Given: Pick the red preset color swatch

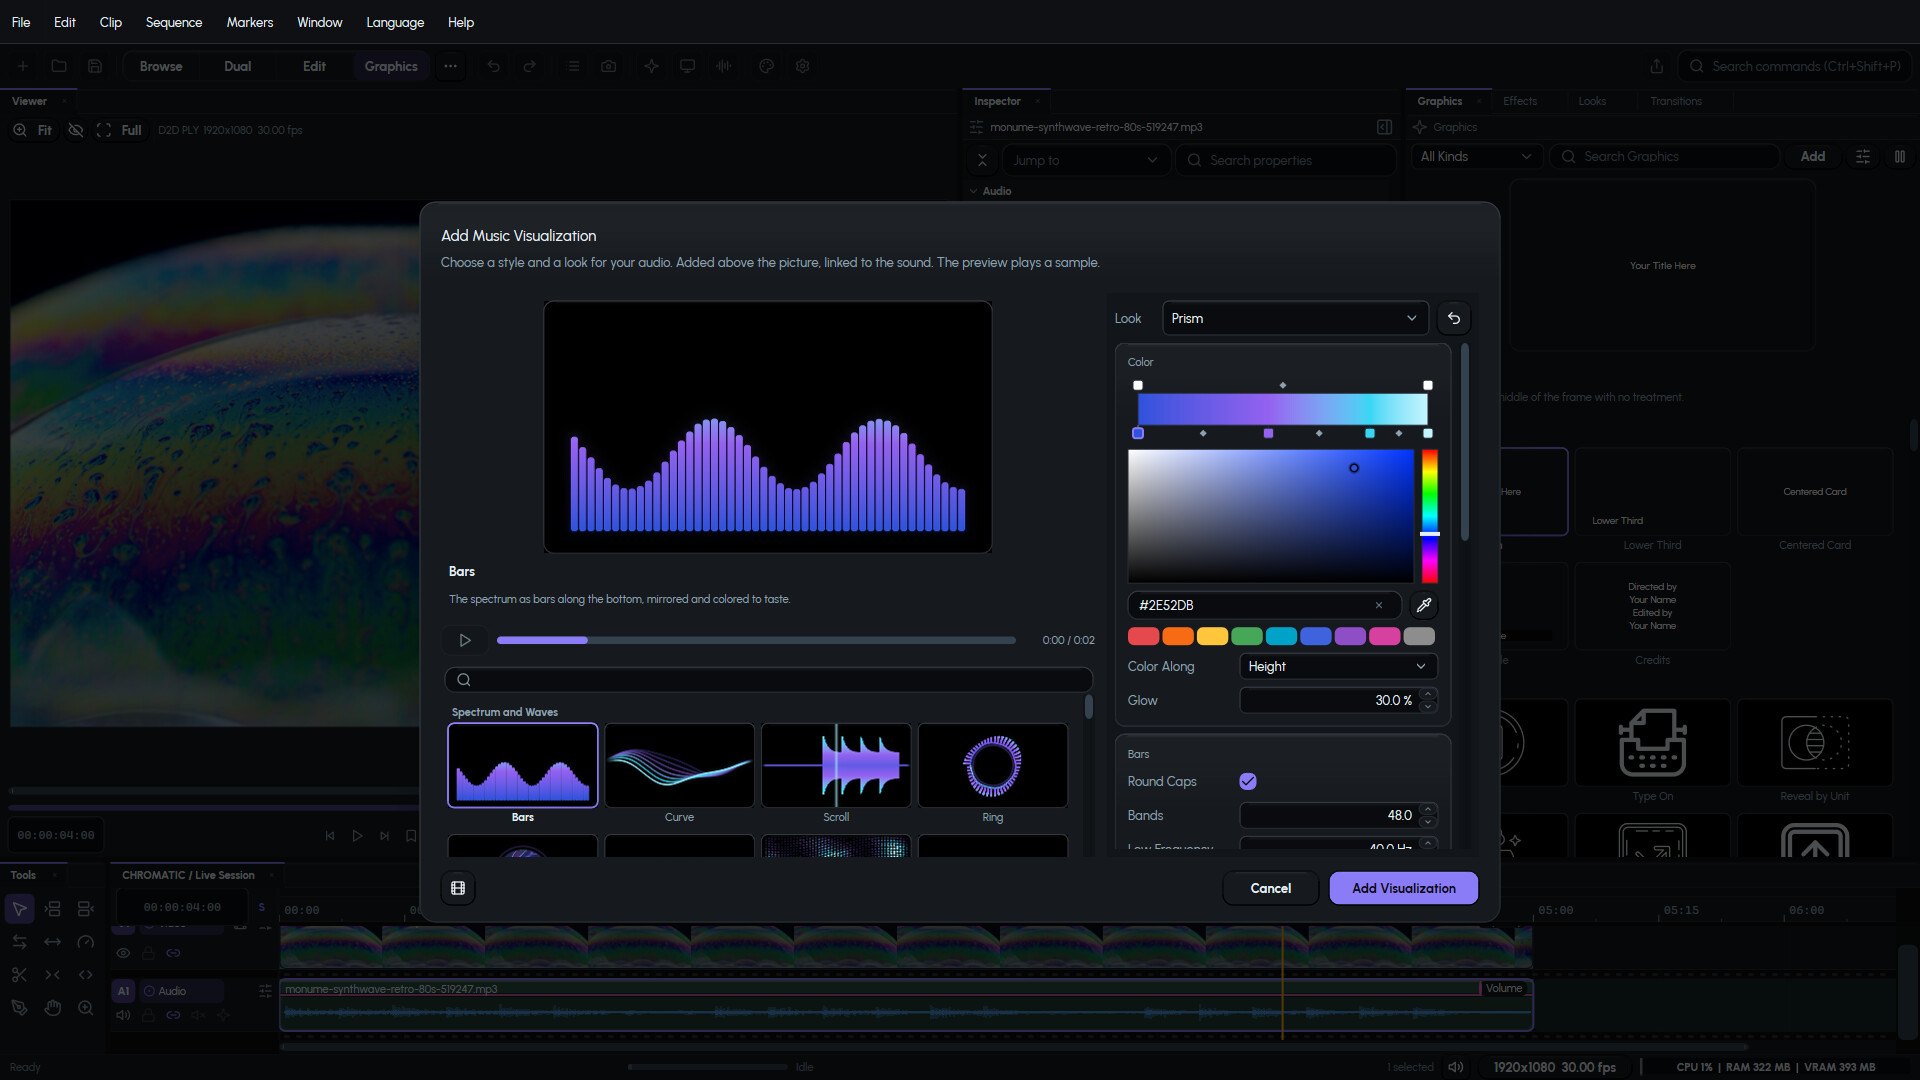Looking at the screenshot, I should tap(1143, 636).
